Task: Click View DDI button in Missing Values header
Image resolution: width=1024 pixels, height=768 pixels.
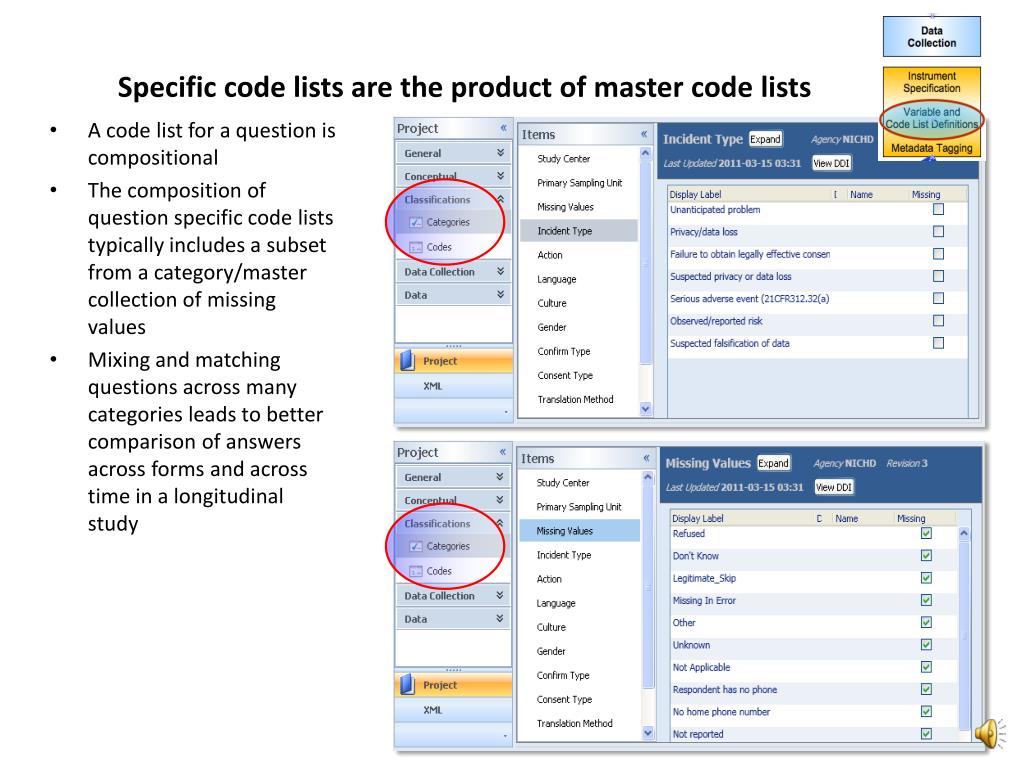Action: [x=834, y=487]
